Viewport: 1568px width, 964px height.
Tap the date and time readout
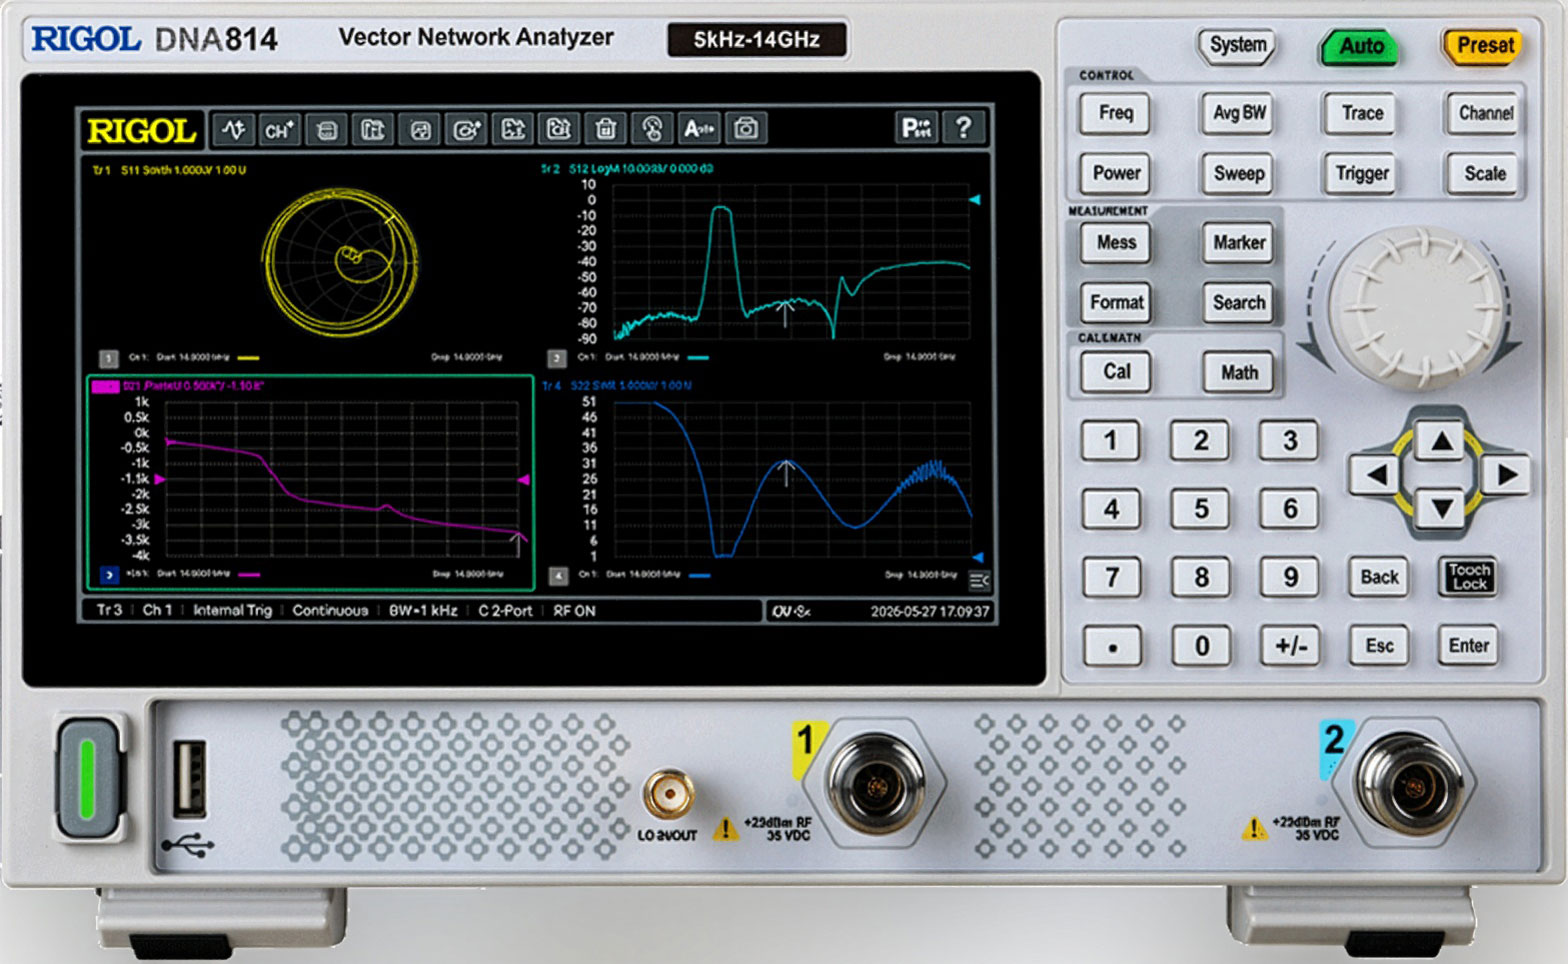tap(929, 612)
